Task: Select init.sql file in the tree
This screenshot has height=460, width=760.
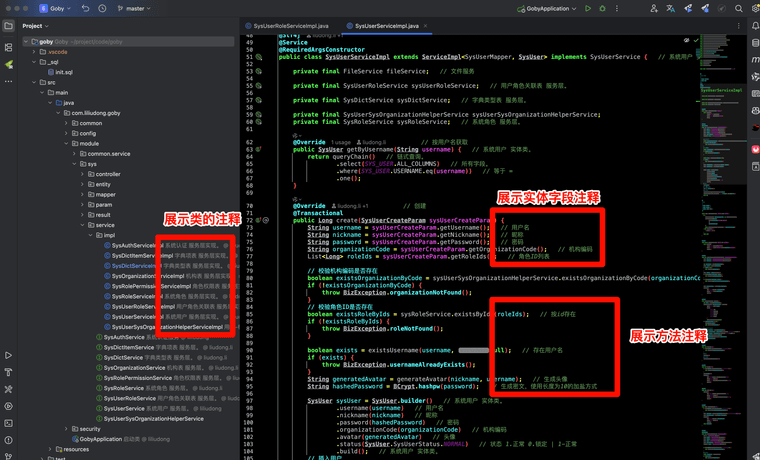Action: (64, 72)
